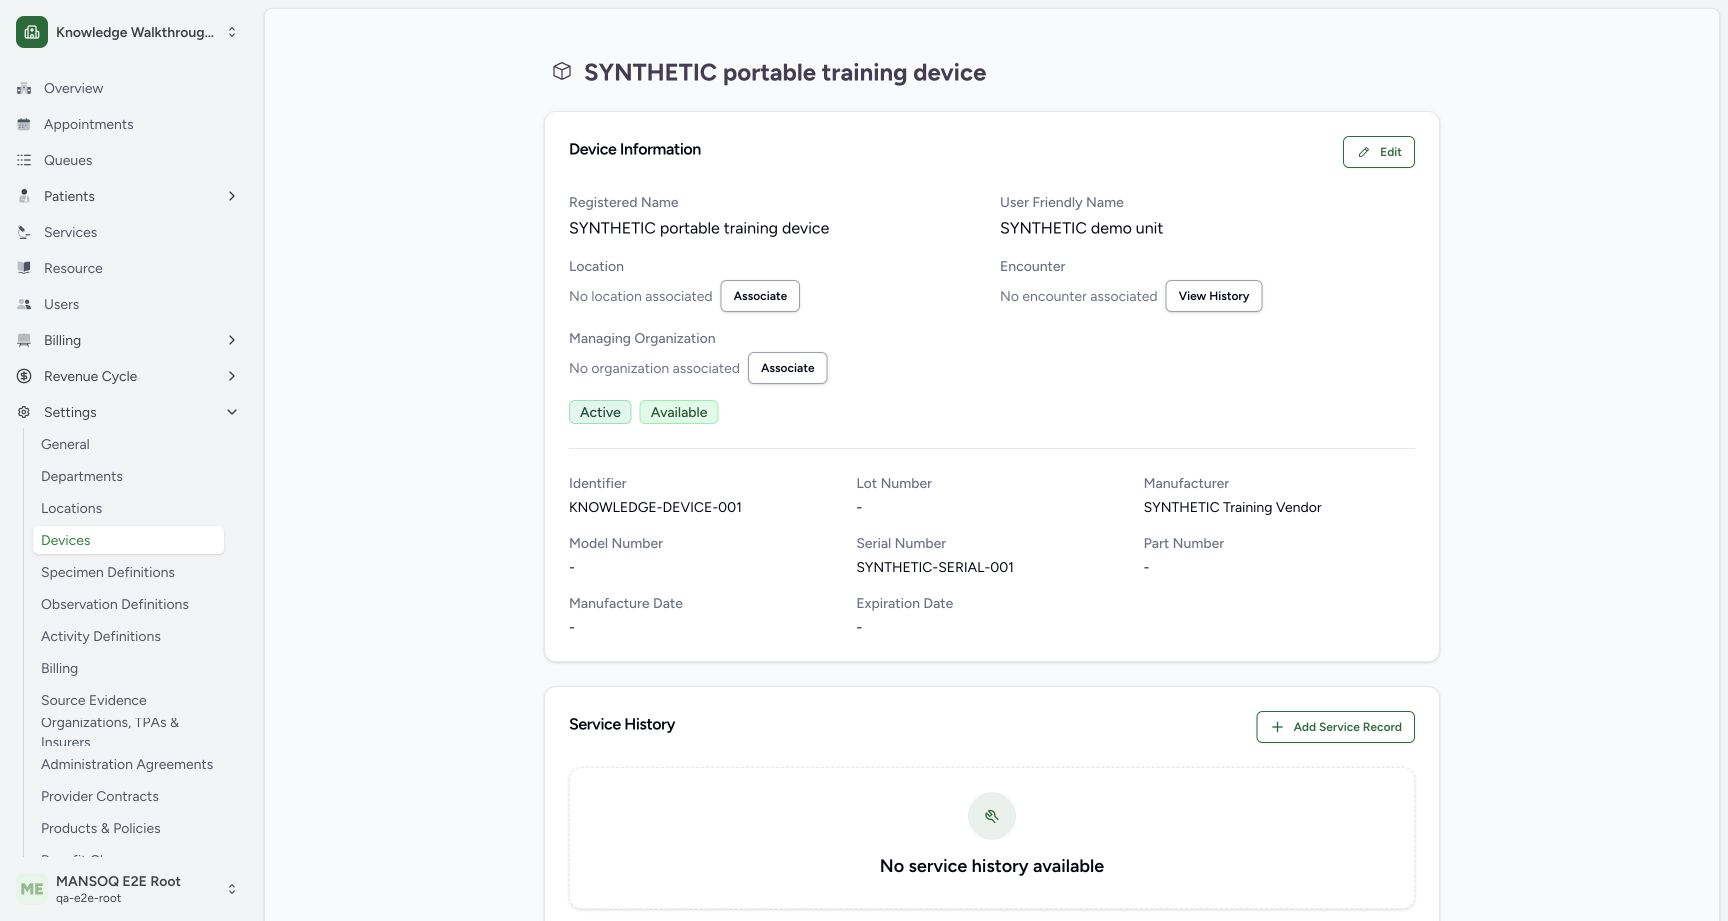Click the device cube icon beside page title
The width and height of the screenshot is (1728, 921).
[562, 71]
